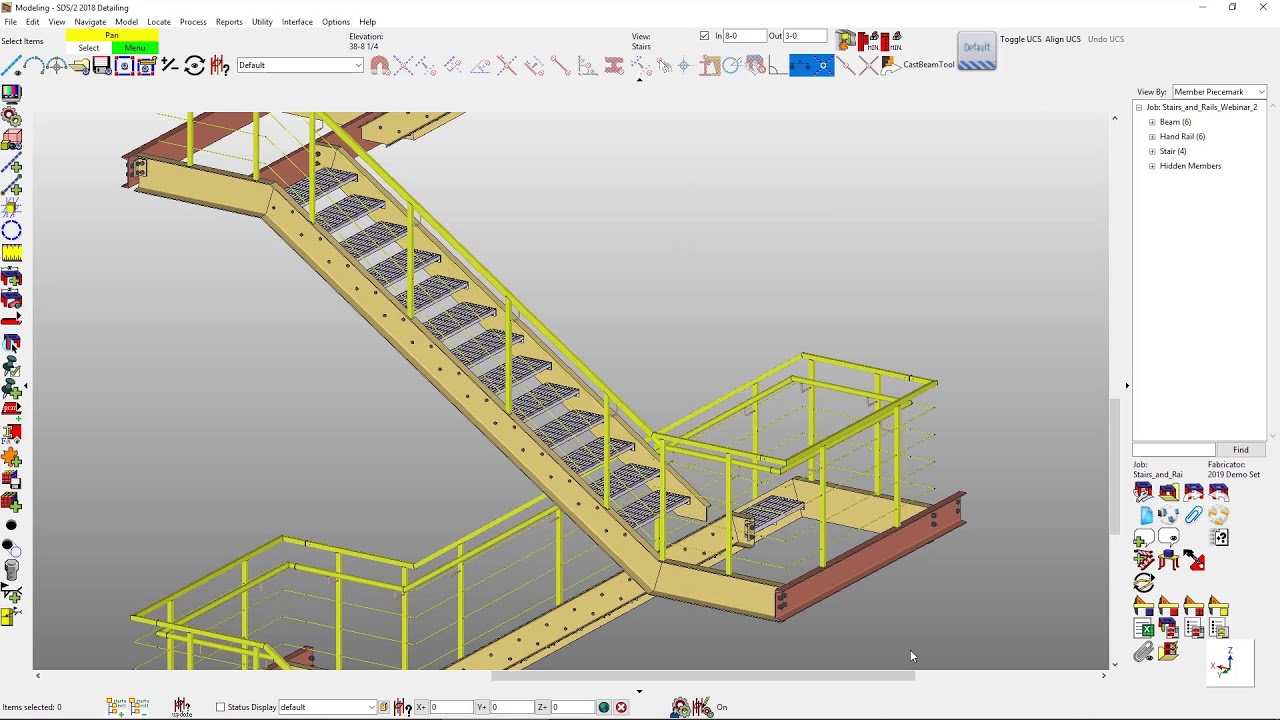Collapse the Job: Stairs_and_Rails_Webinar_2 node
Image resolution: width=1280 pixels, height=720 pixels.
(1139, 107)
